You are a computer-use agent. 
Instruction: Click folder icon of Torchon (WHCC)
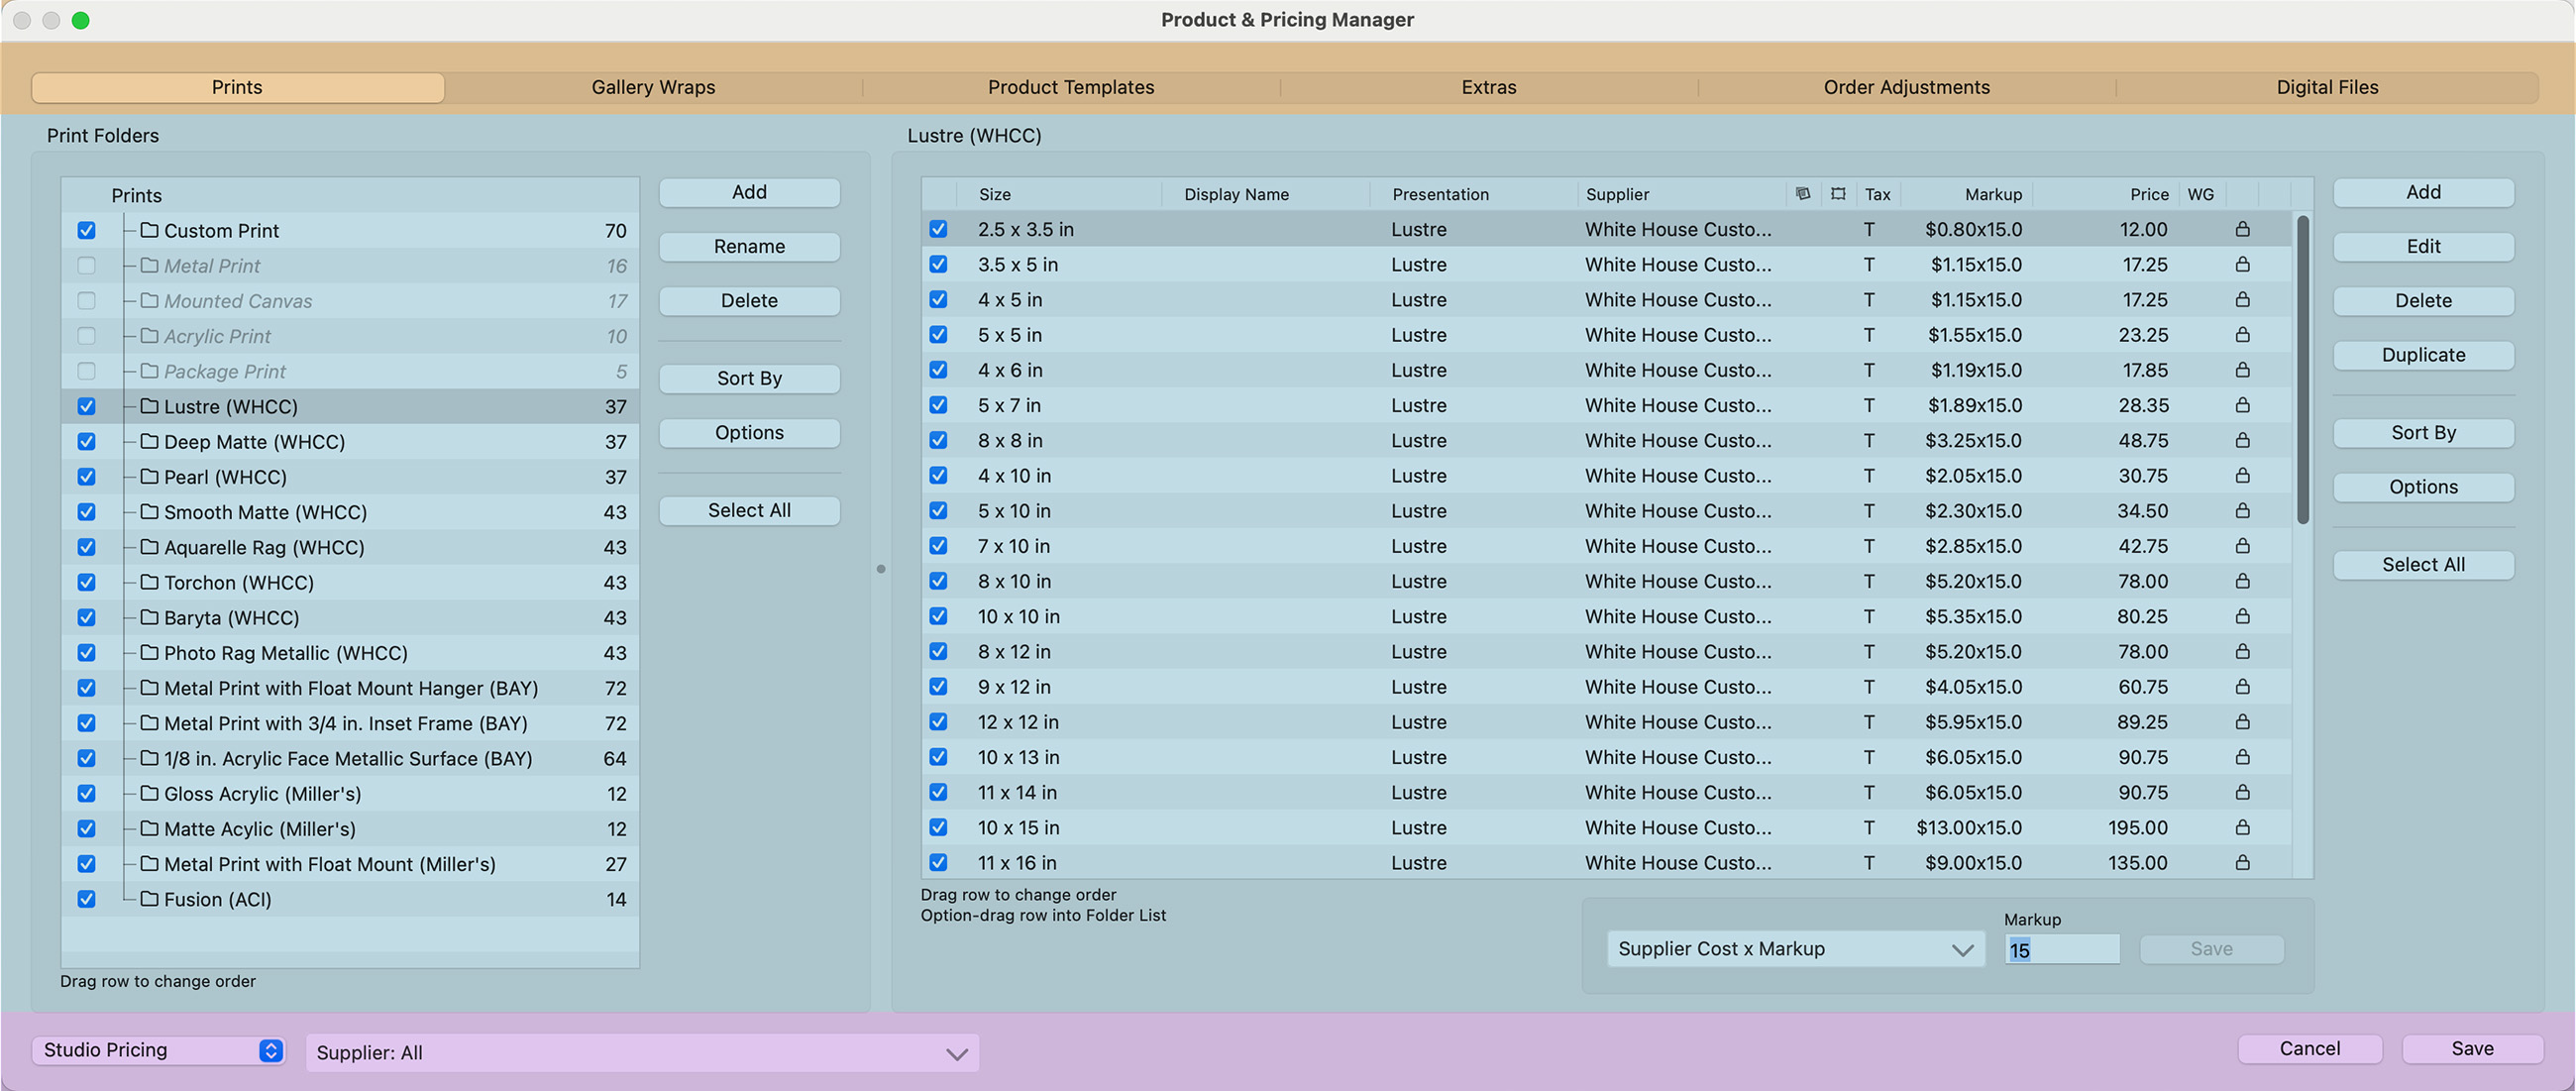150,582
